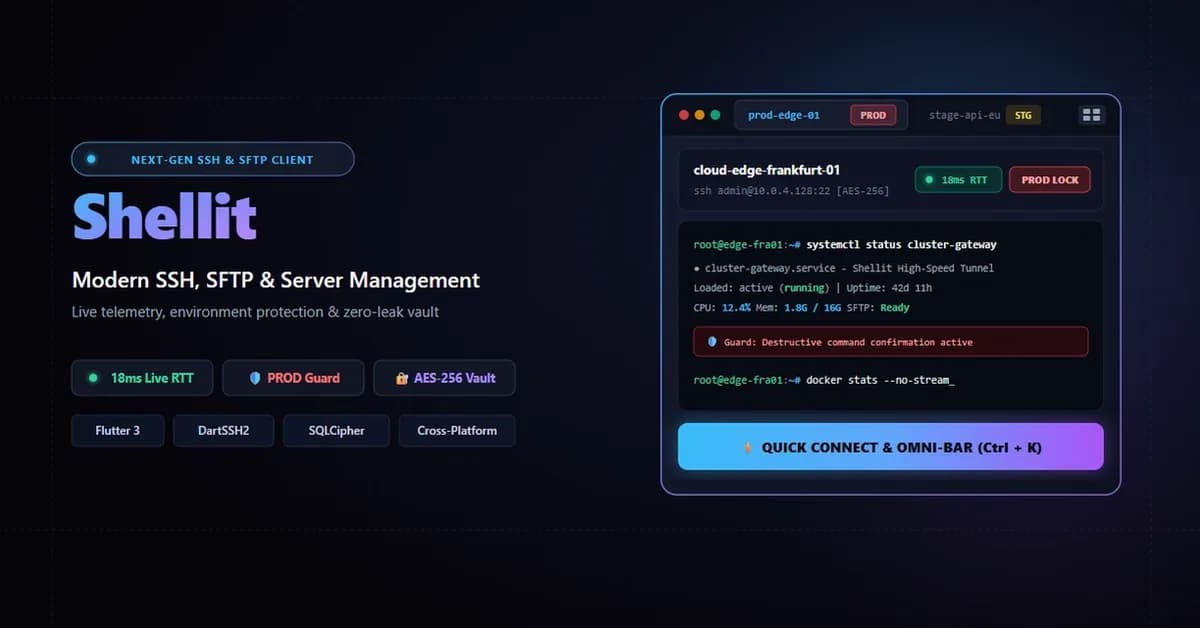Click the lock icon in AES-256 Vault badge
1200x628 pixels.
coord(402,378)
